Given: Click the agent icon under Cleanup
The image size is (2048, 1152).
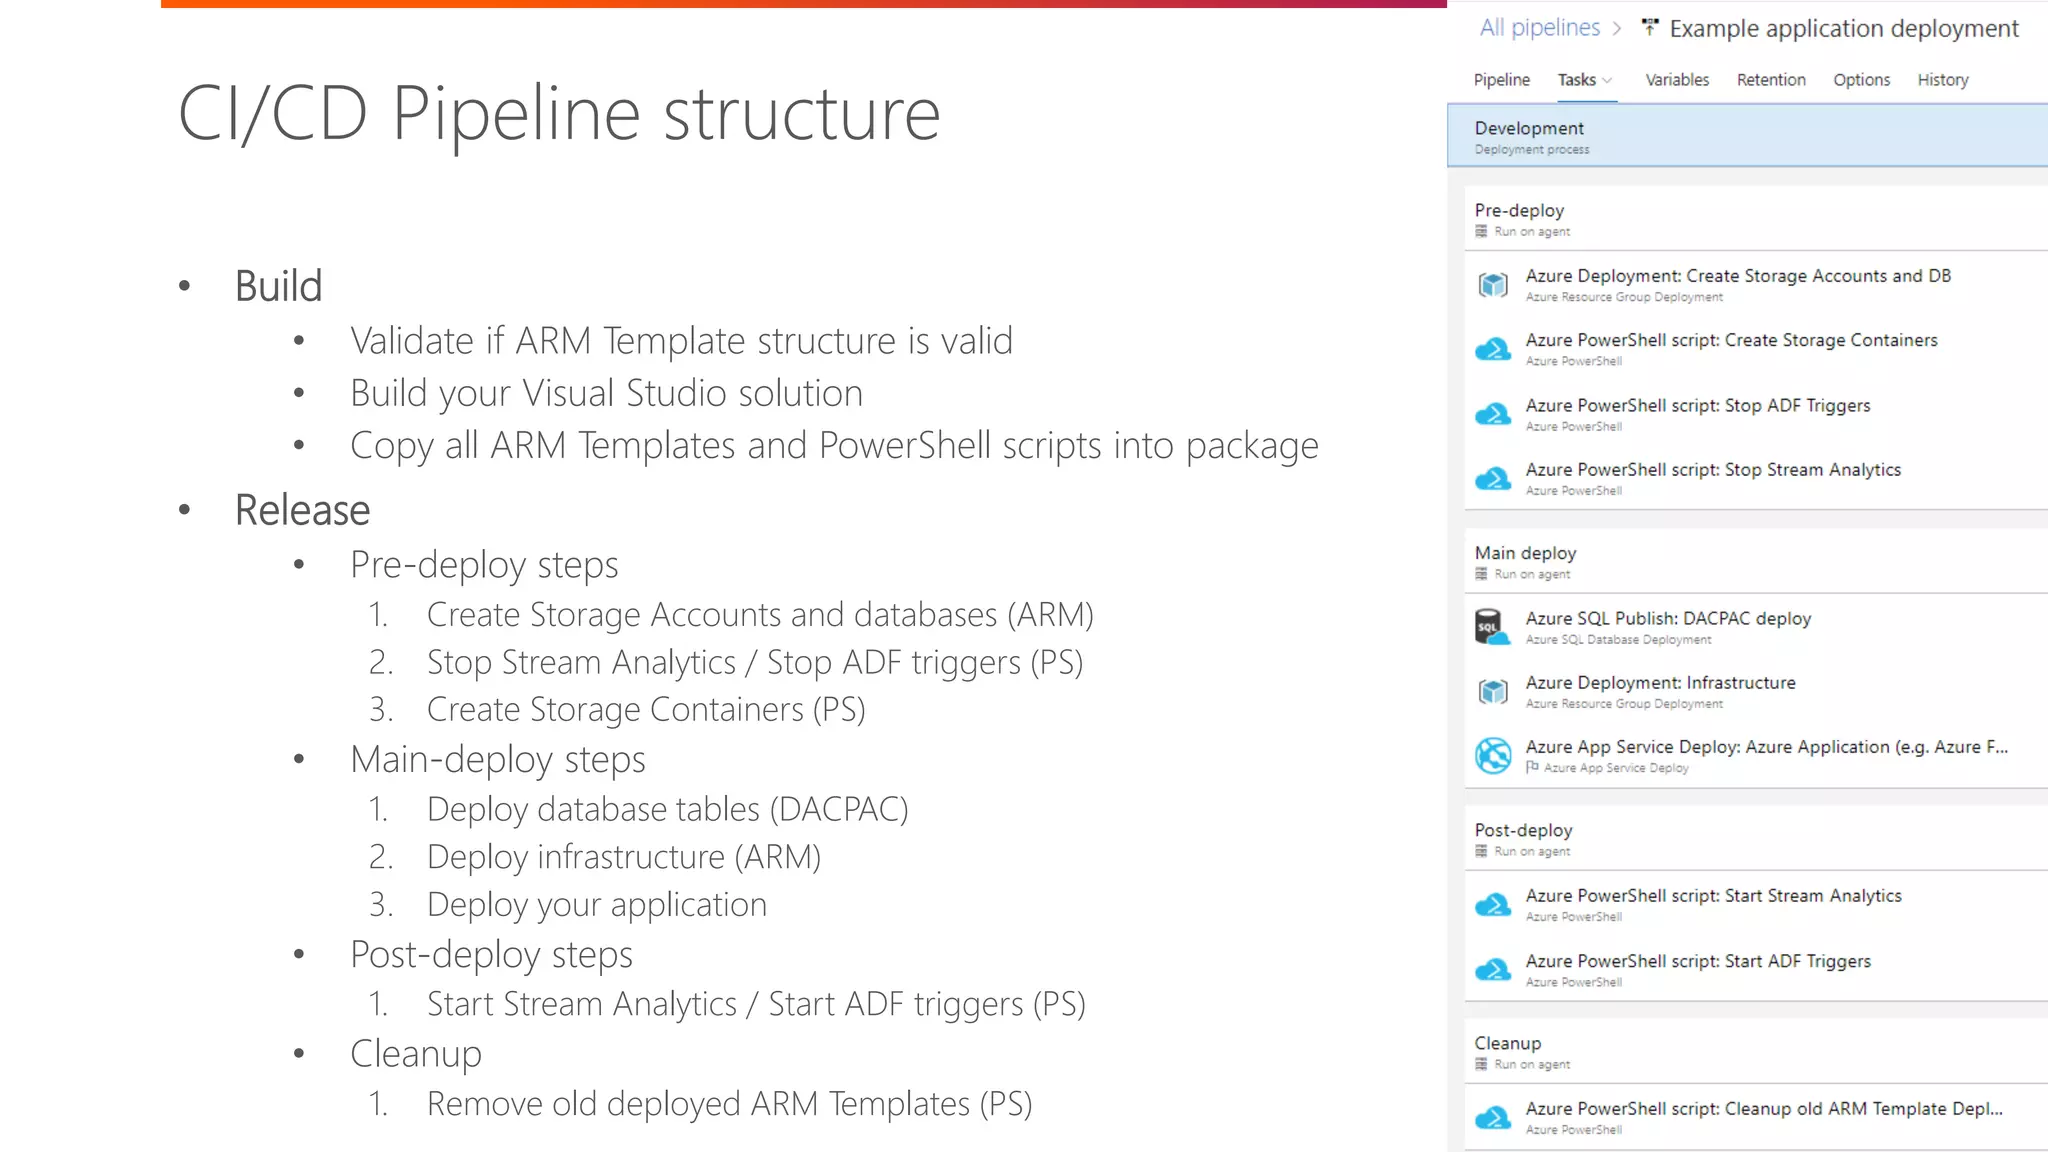Looking at the screenshot, I should 1481,1065.
